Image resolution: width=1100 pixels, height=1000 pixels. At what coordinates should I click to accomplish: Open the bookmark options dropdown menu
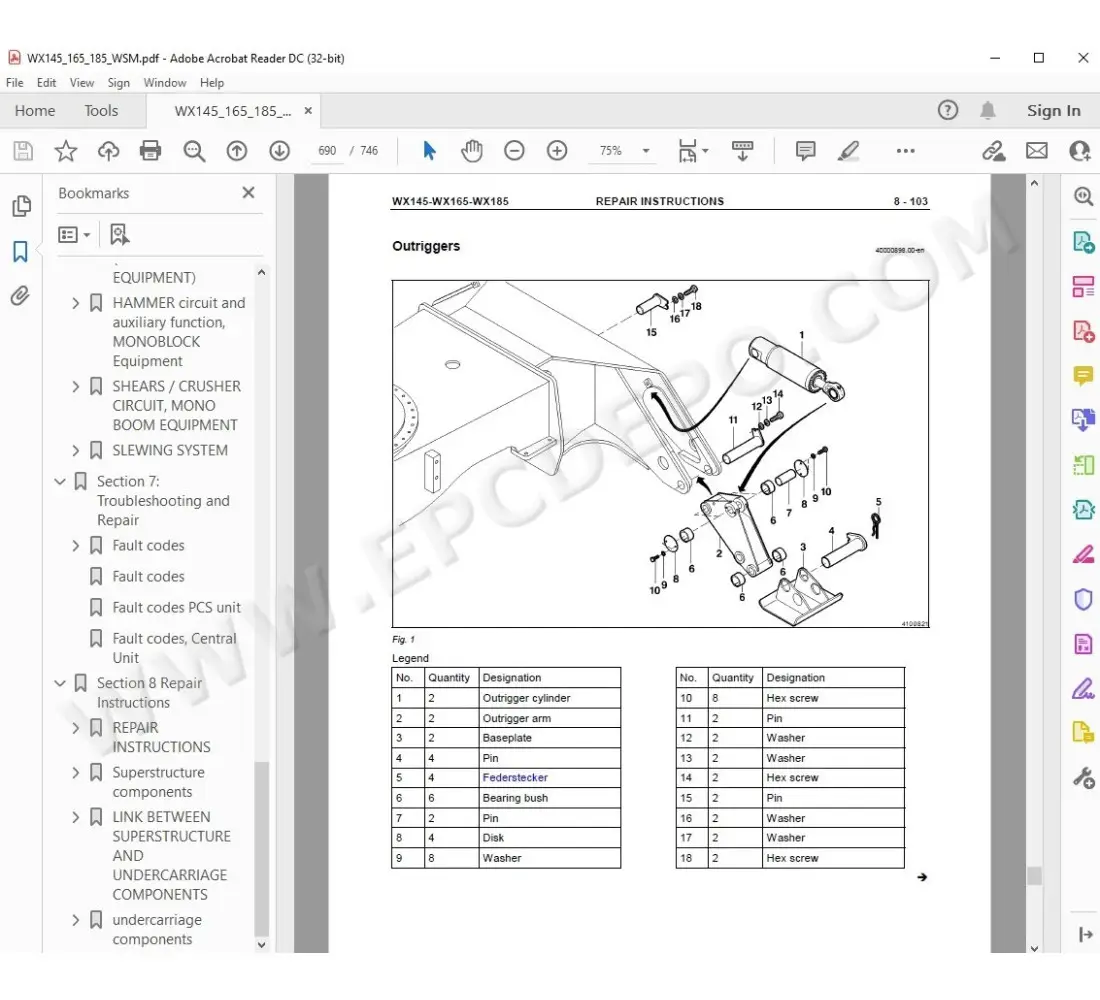[x=74, y=234]
